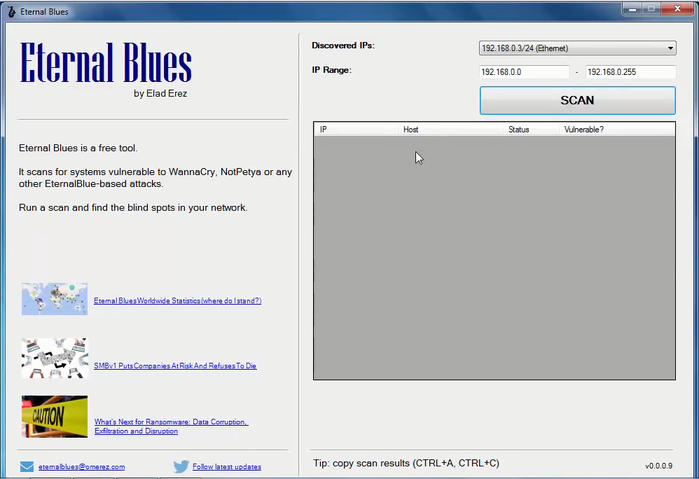Open the world map statistics thumbnail
The height and width of the screenshot is (479, 699).
[x=54, y=299]
